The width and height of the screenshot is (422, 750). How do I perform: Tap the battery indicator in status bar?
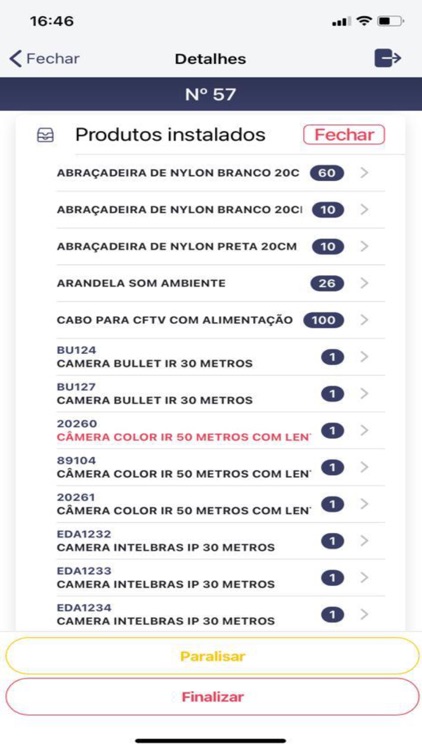coord(391,22)
